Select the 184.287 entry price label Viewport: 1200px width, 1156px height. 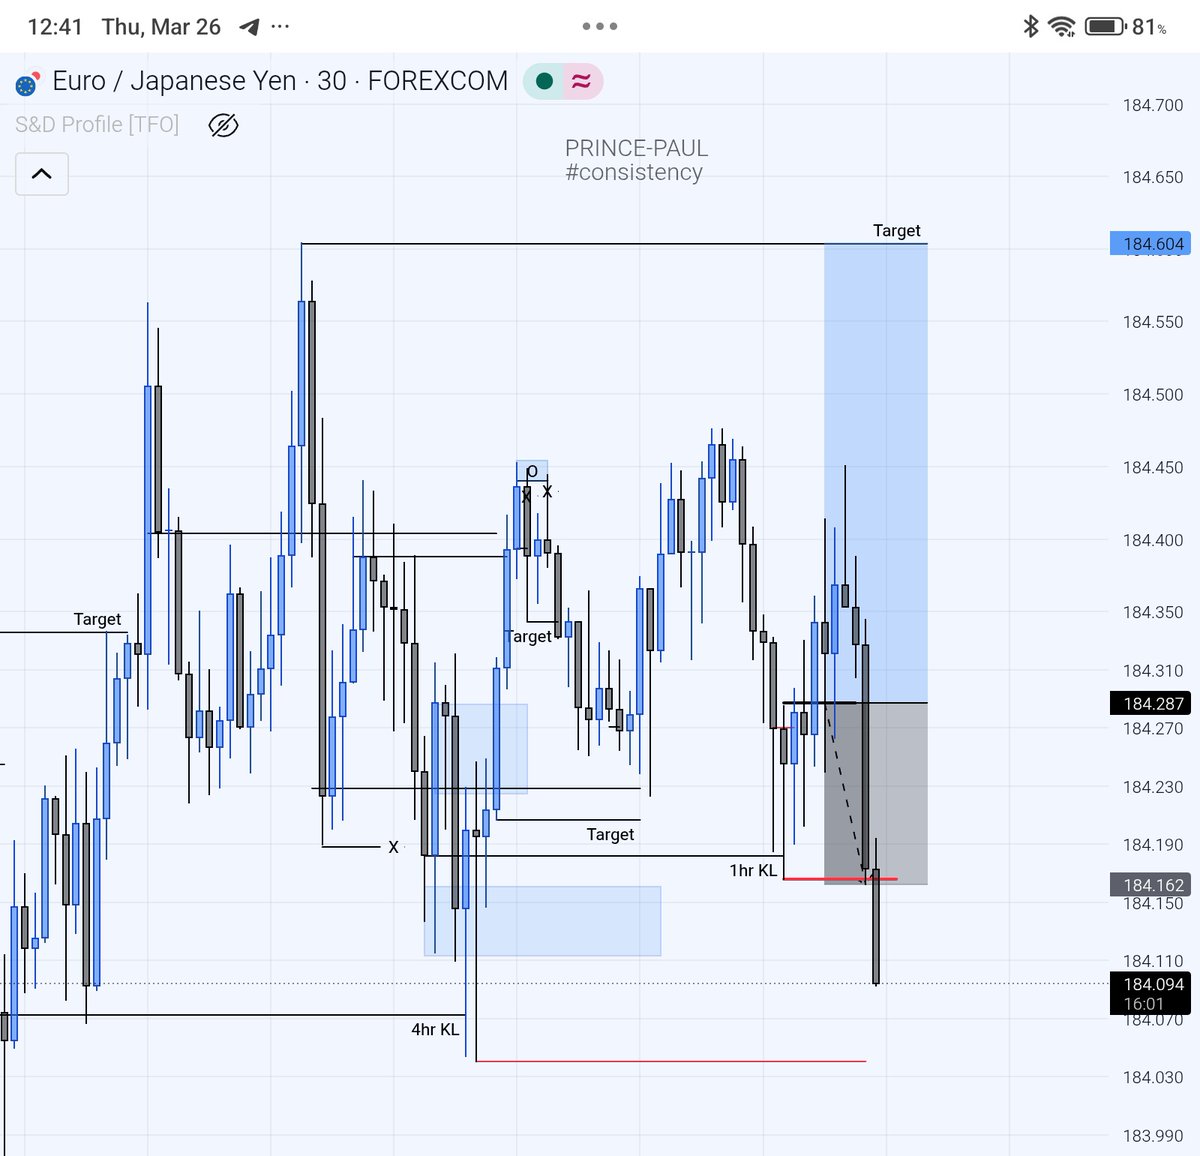point(1150,703)
